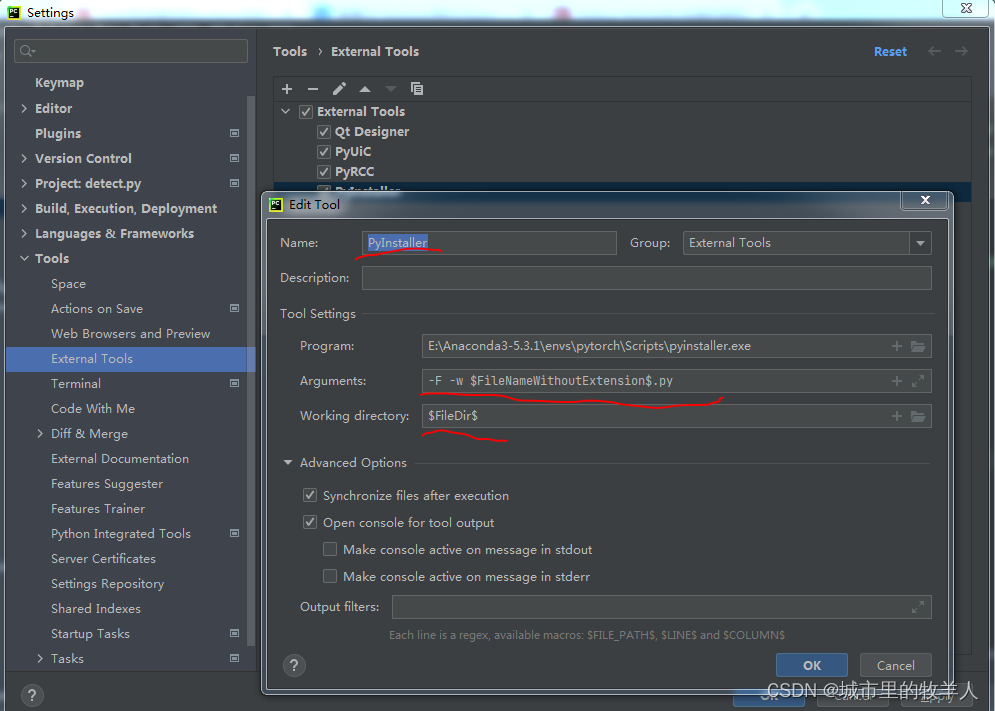The width and height of the screenshot is (995, 711).
Task: Click the Reset link
Action: coord(890,52)
